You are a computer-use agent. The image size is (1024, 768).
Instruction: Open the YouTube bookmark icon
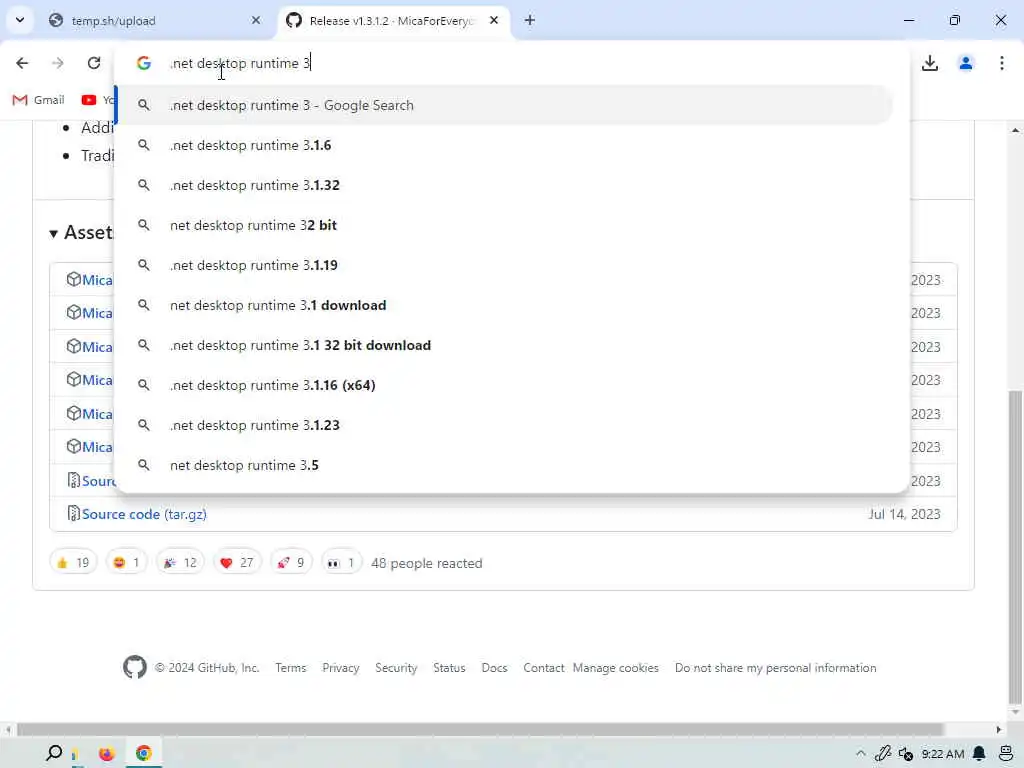(x=89, y=100)
